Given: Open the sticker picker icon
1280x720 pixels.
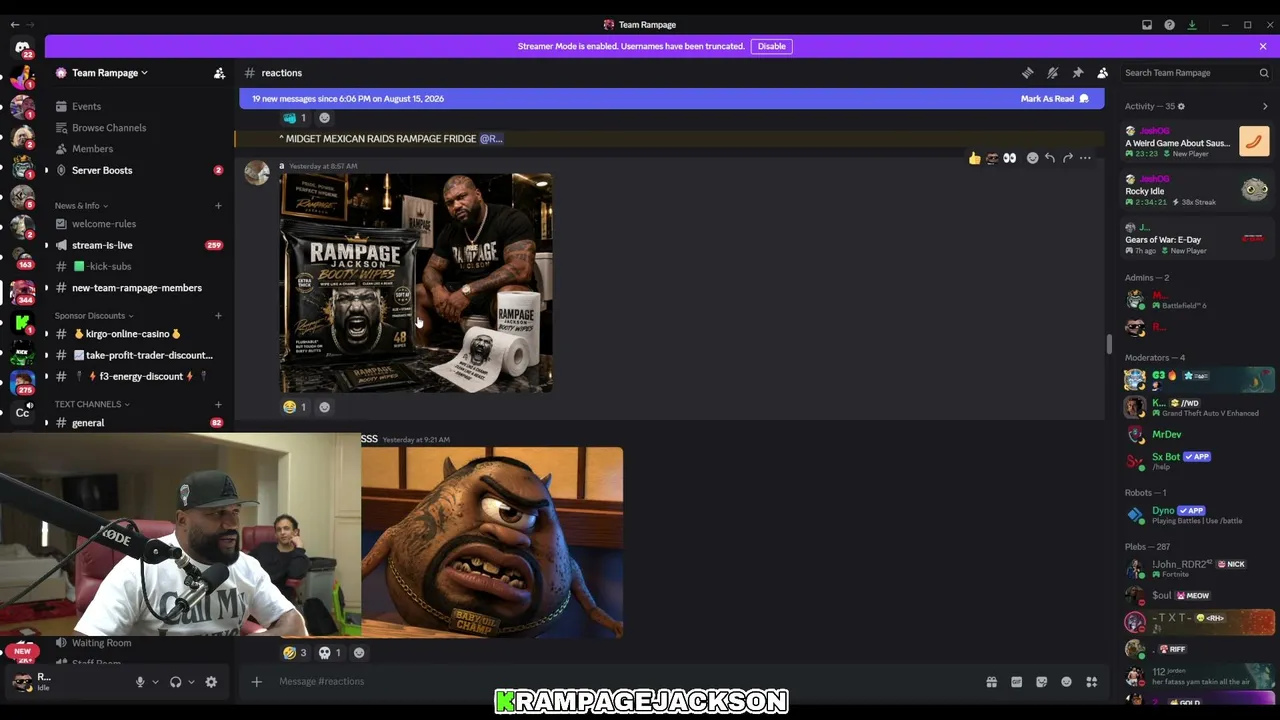Looking at the screenshot, I should pyautogui.click(x=1041, y=682).
